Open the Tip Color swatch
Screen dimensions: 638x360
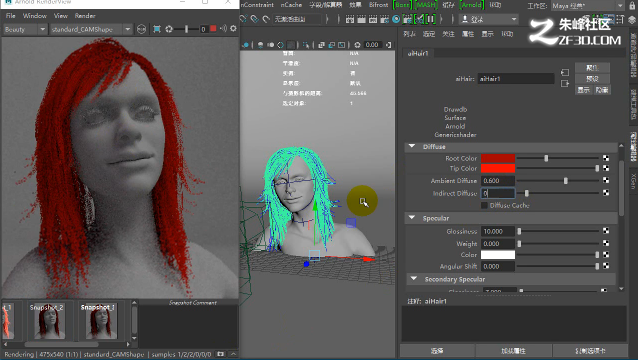click(498, 168)
